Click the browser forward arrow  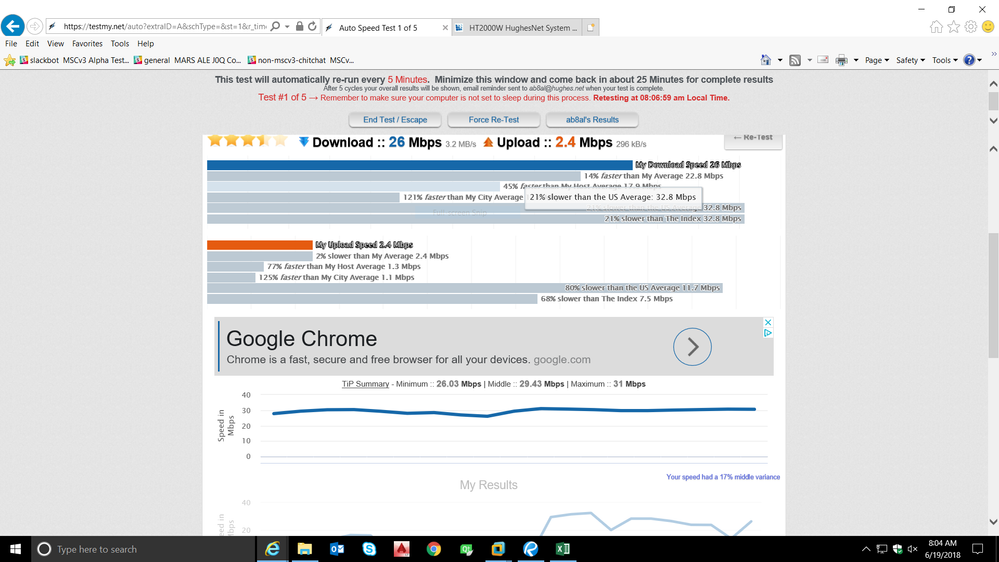tap(34, 27)
